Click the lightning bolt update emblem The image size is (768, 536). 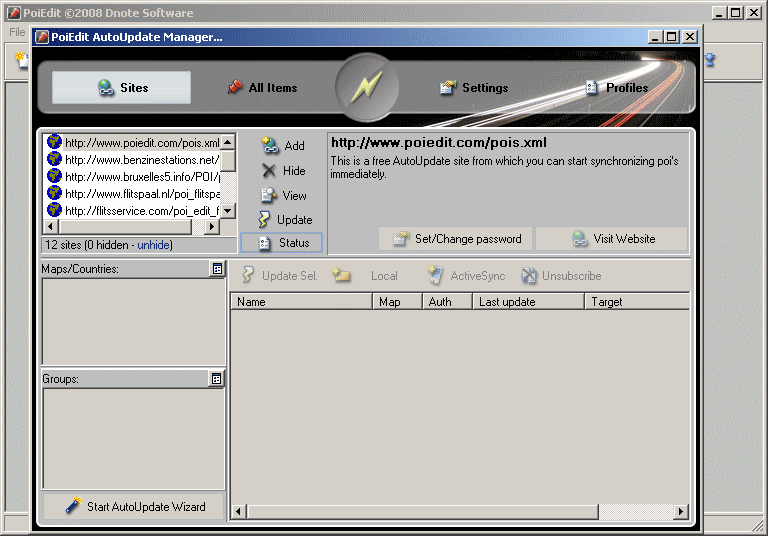367,87
